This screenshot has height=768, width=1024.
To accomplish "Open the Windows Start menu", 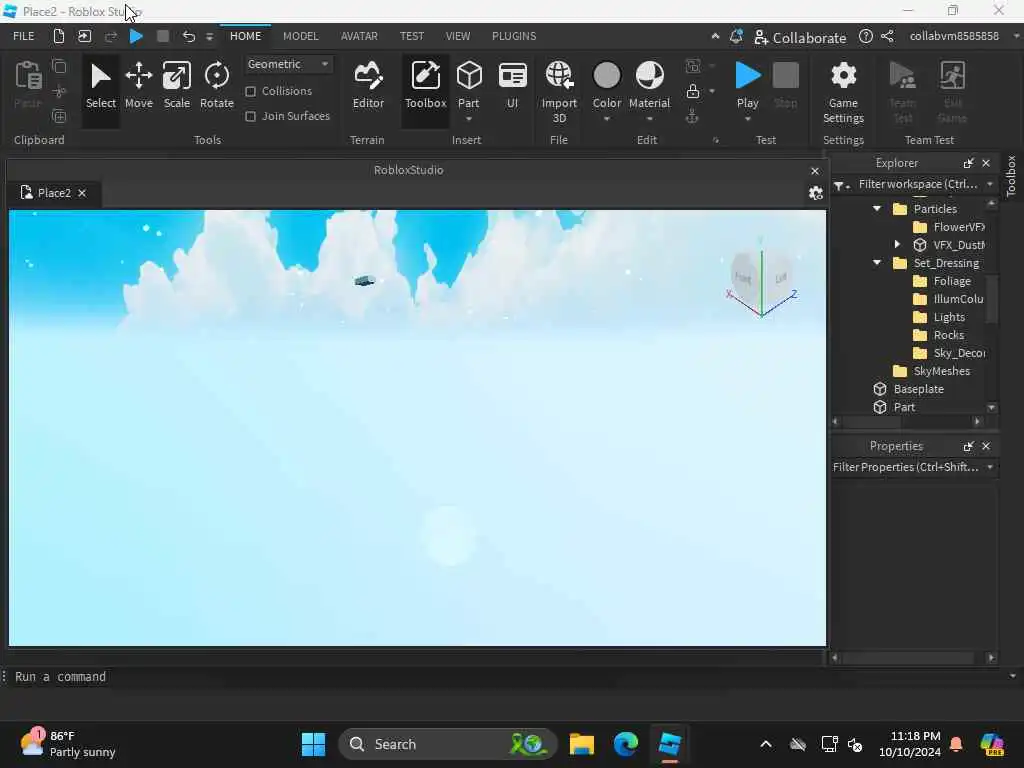I will [x=313, y=744].
